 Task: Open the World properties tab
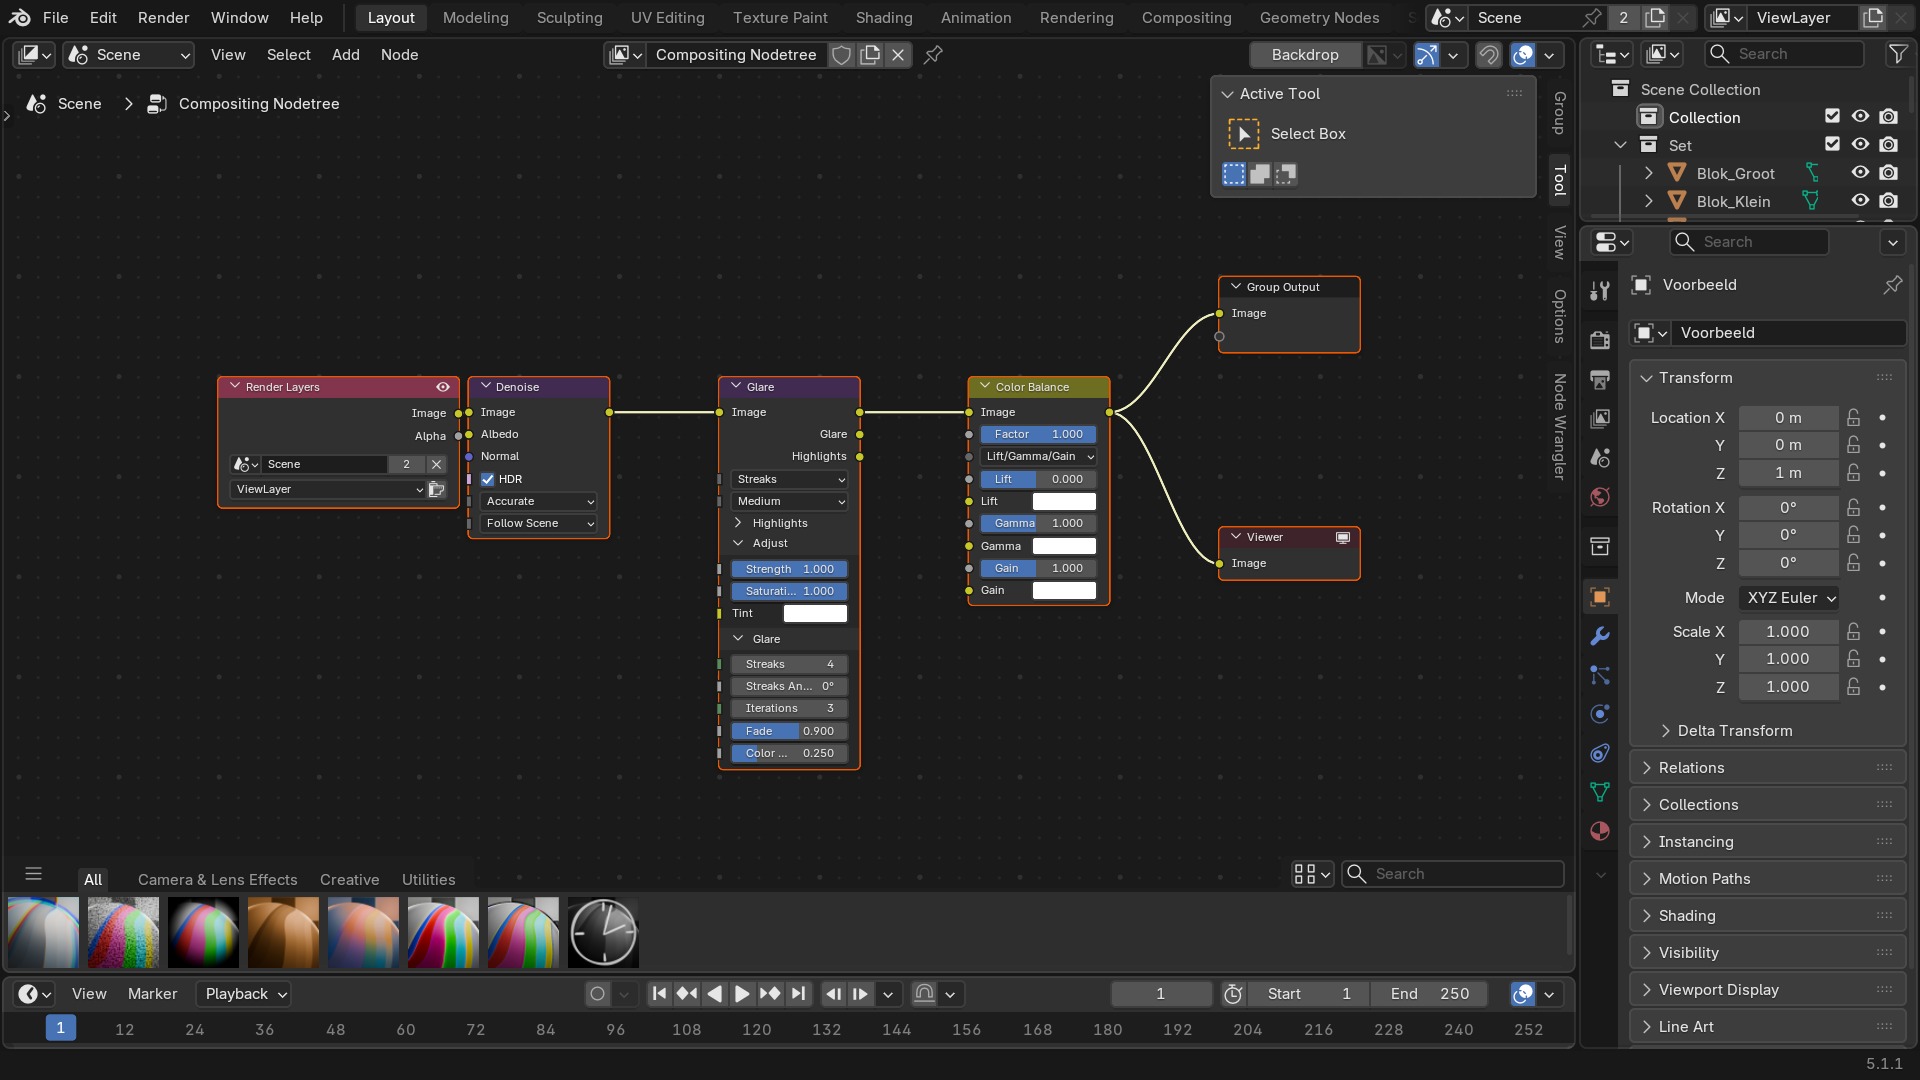pos(1600,497)
